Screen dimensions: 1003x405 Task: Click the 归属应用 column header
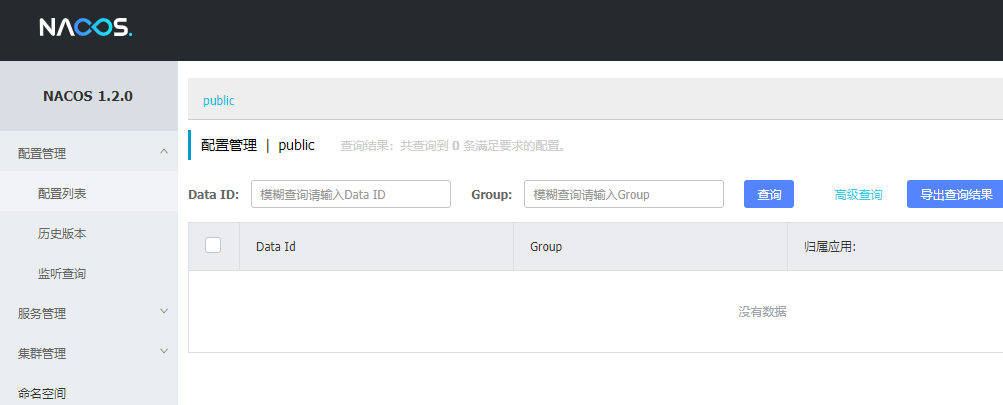pyautogui.click(x=830, y=246)
